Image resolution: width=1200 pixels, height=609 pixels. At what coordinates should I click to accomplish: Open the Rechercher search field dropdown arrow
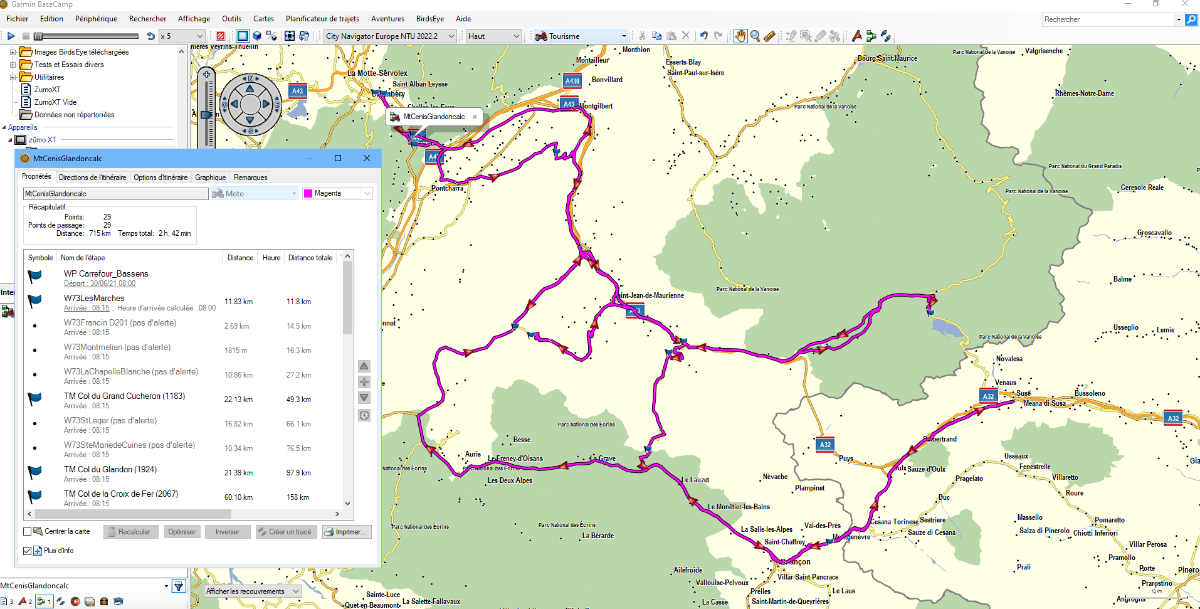click(x=1177, y=19)
